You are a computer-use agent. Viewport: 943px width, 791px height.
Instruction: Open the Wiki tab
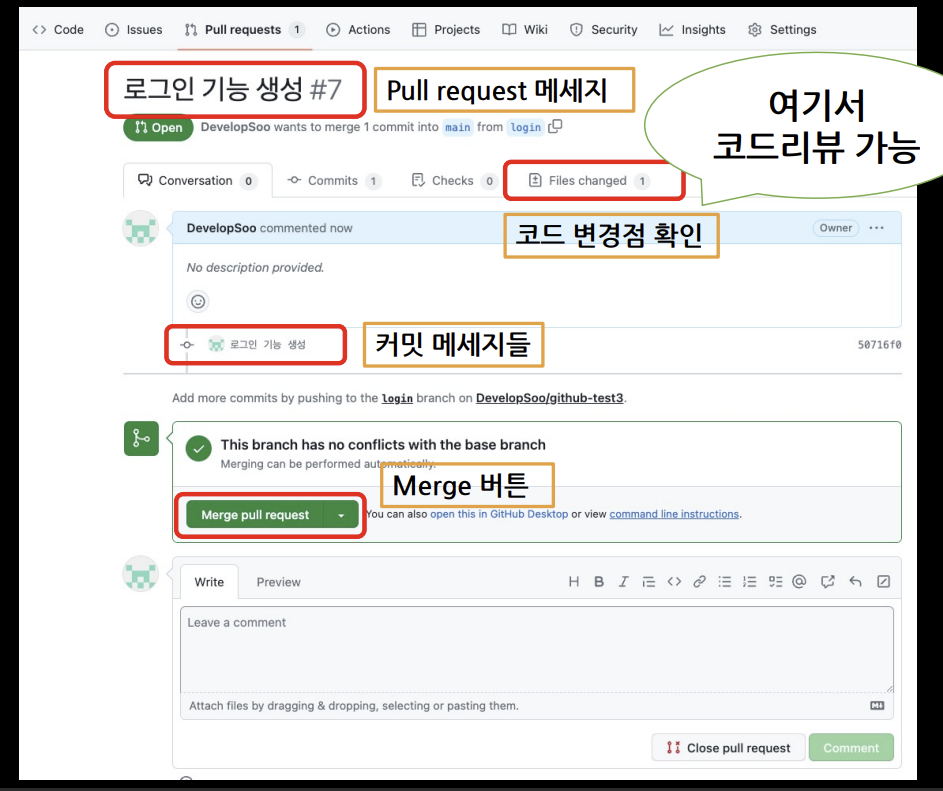(524, 29)
